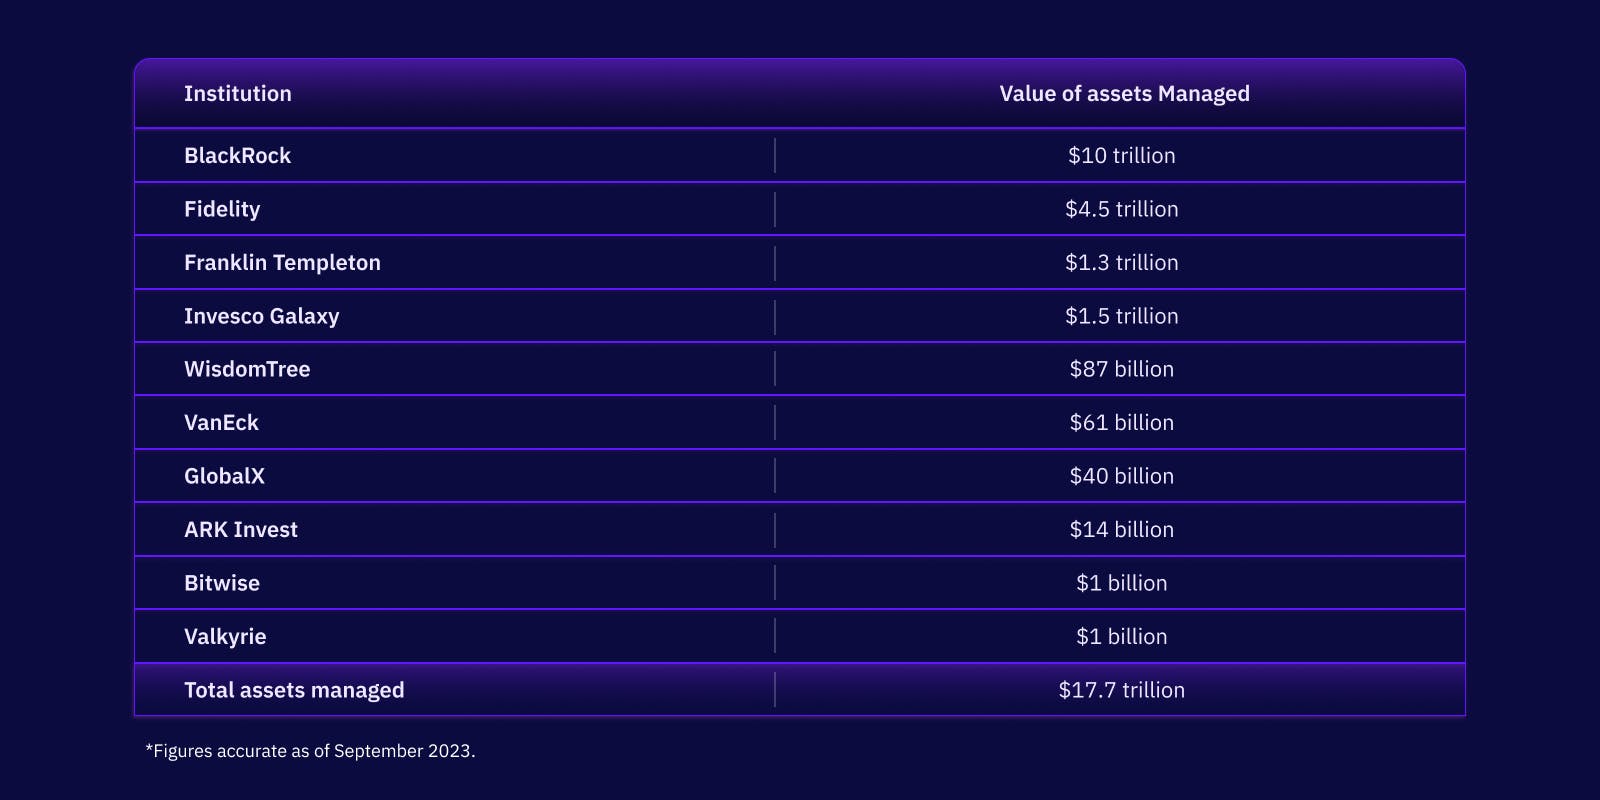
Task: Click the Bitwise institution name
Action: click(x=222, y=584)
